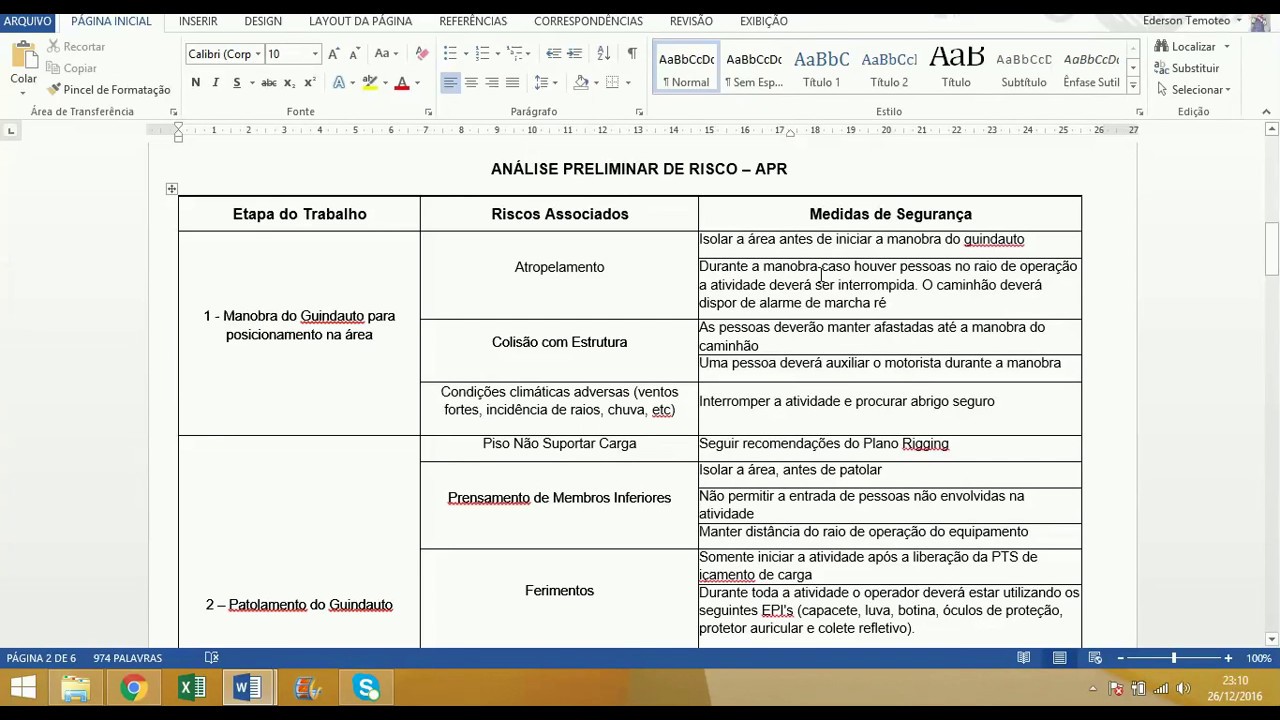Switch to the INSERIR tab
Image resolution: width=1280 pixels, height=720 pixels.
point(198,21)
